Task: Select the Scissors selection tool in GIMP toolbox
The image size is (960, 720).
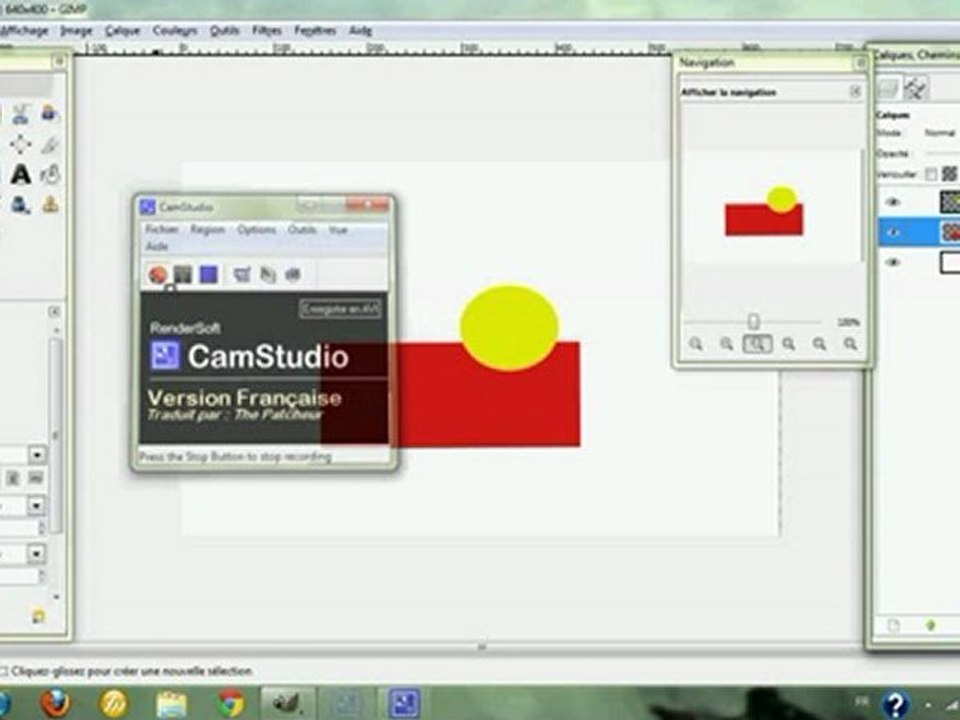Action: (20, 114)
